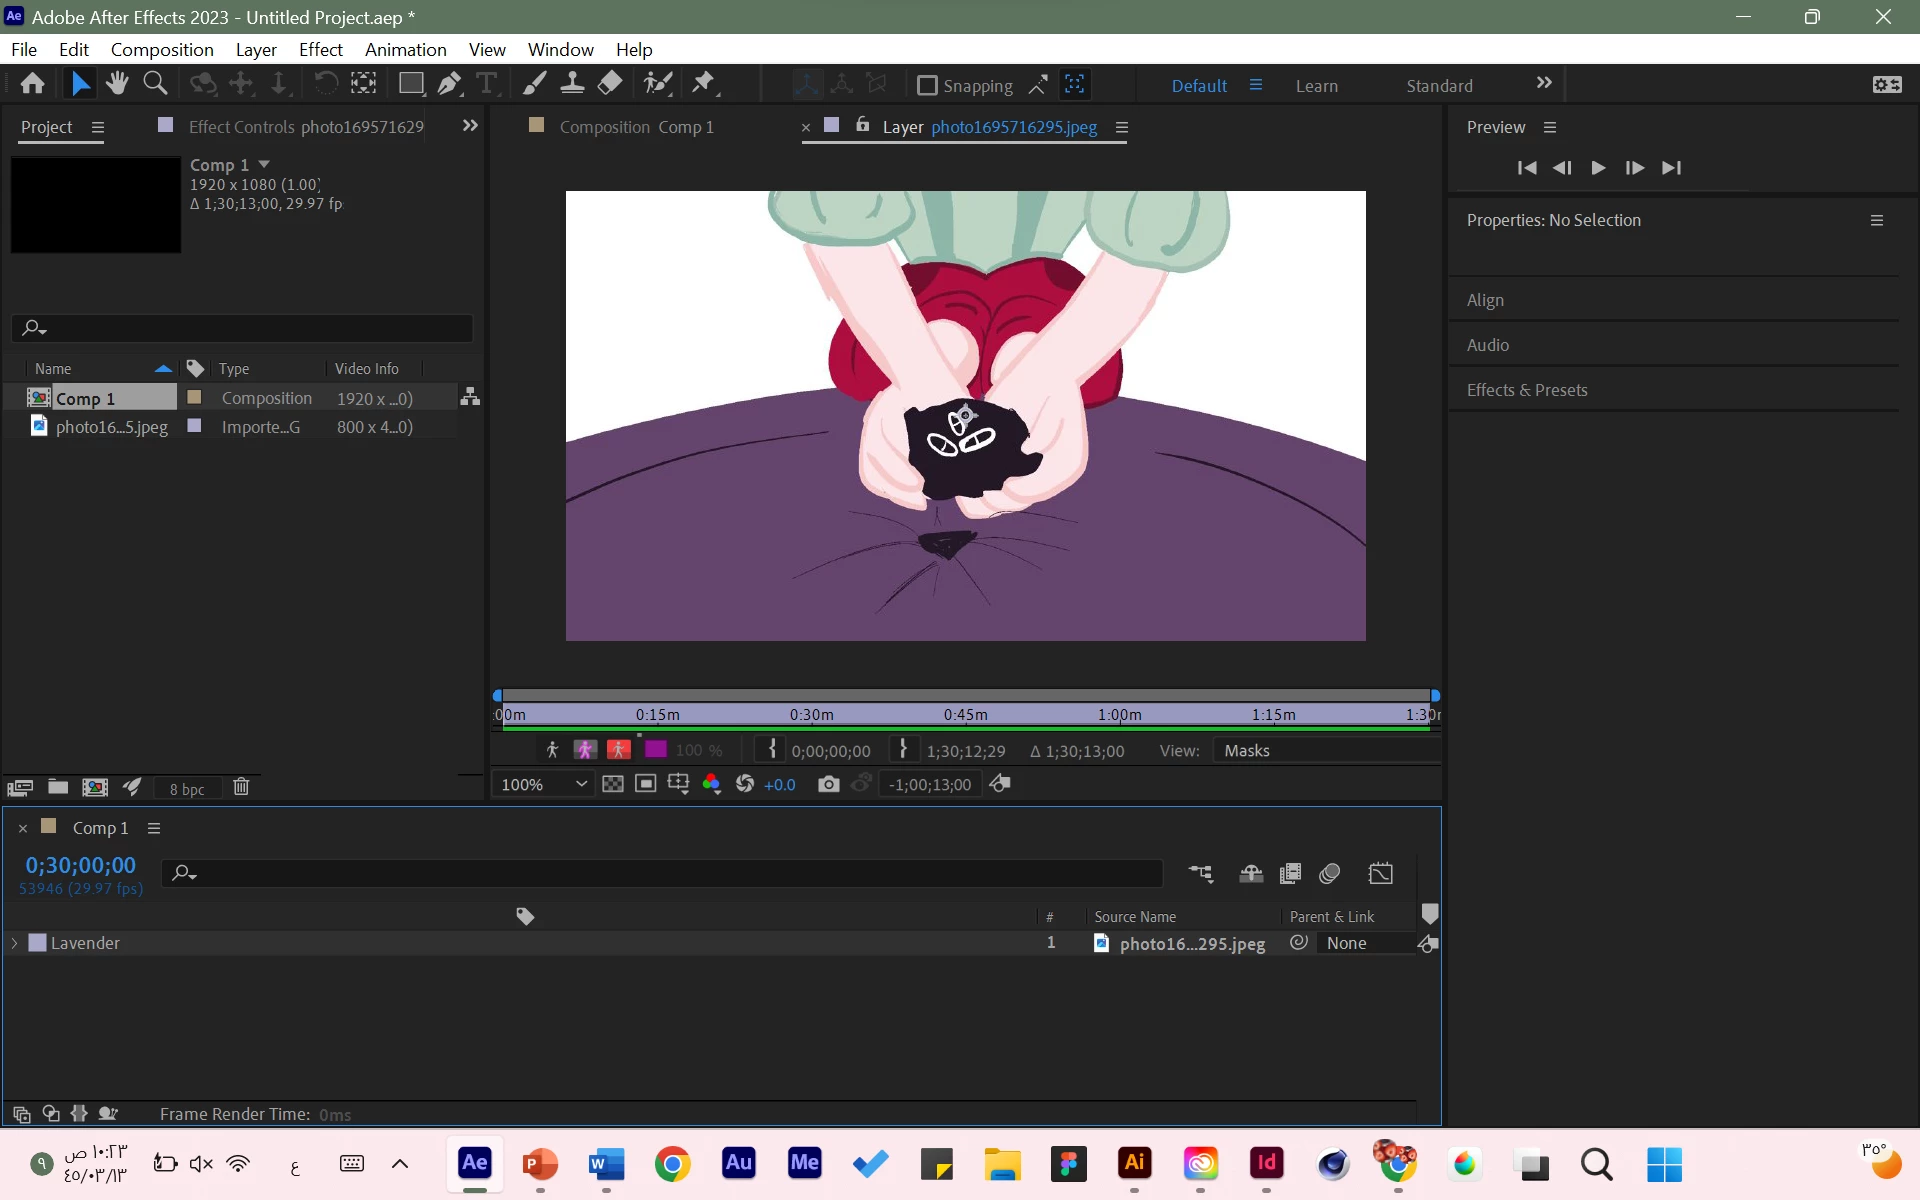Expand the Lavender layer properties
The height and width of the screenshot is (1200, 1920).
(x=14, y=943)
